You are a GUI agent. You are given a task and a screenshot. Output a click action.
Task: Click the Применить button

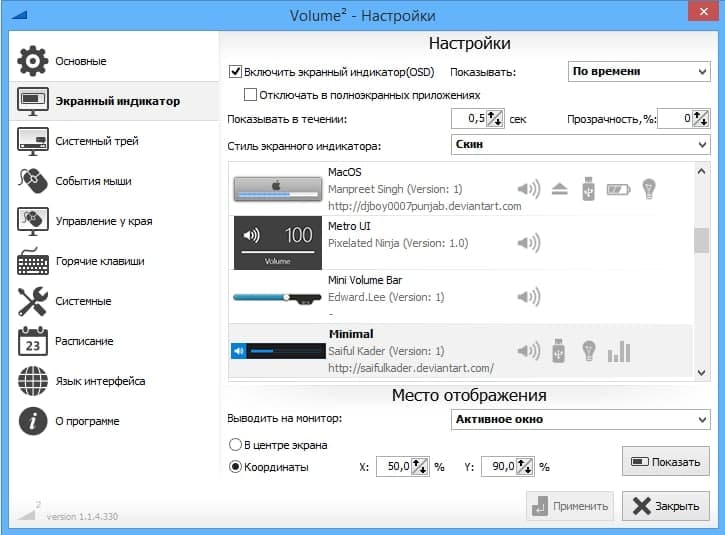(570, 506)
